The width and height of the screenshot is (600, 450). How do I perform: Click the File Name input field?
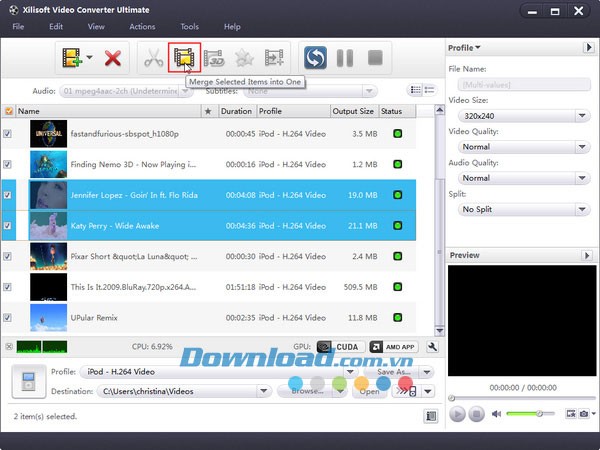tap(524, 85)
